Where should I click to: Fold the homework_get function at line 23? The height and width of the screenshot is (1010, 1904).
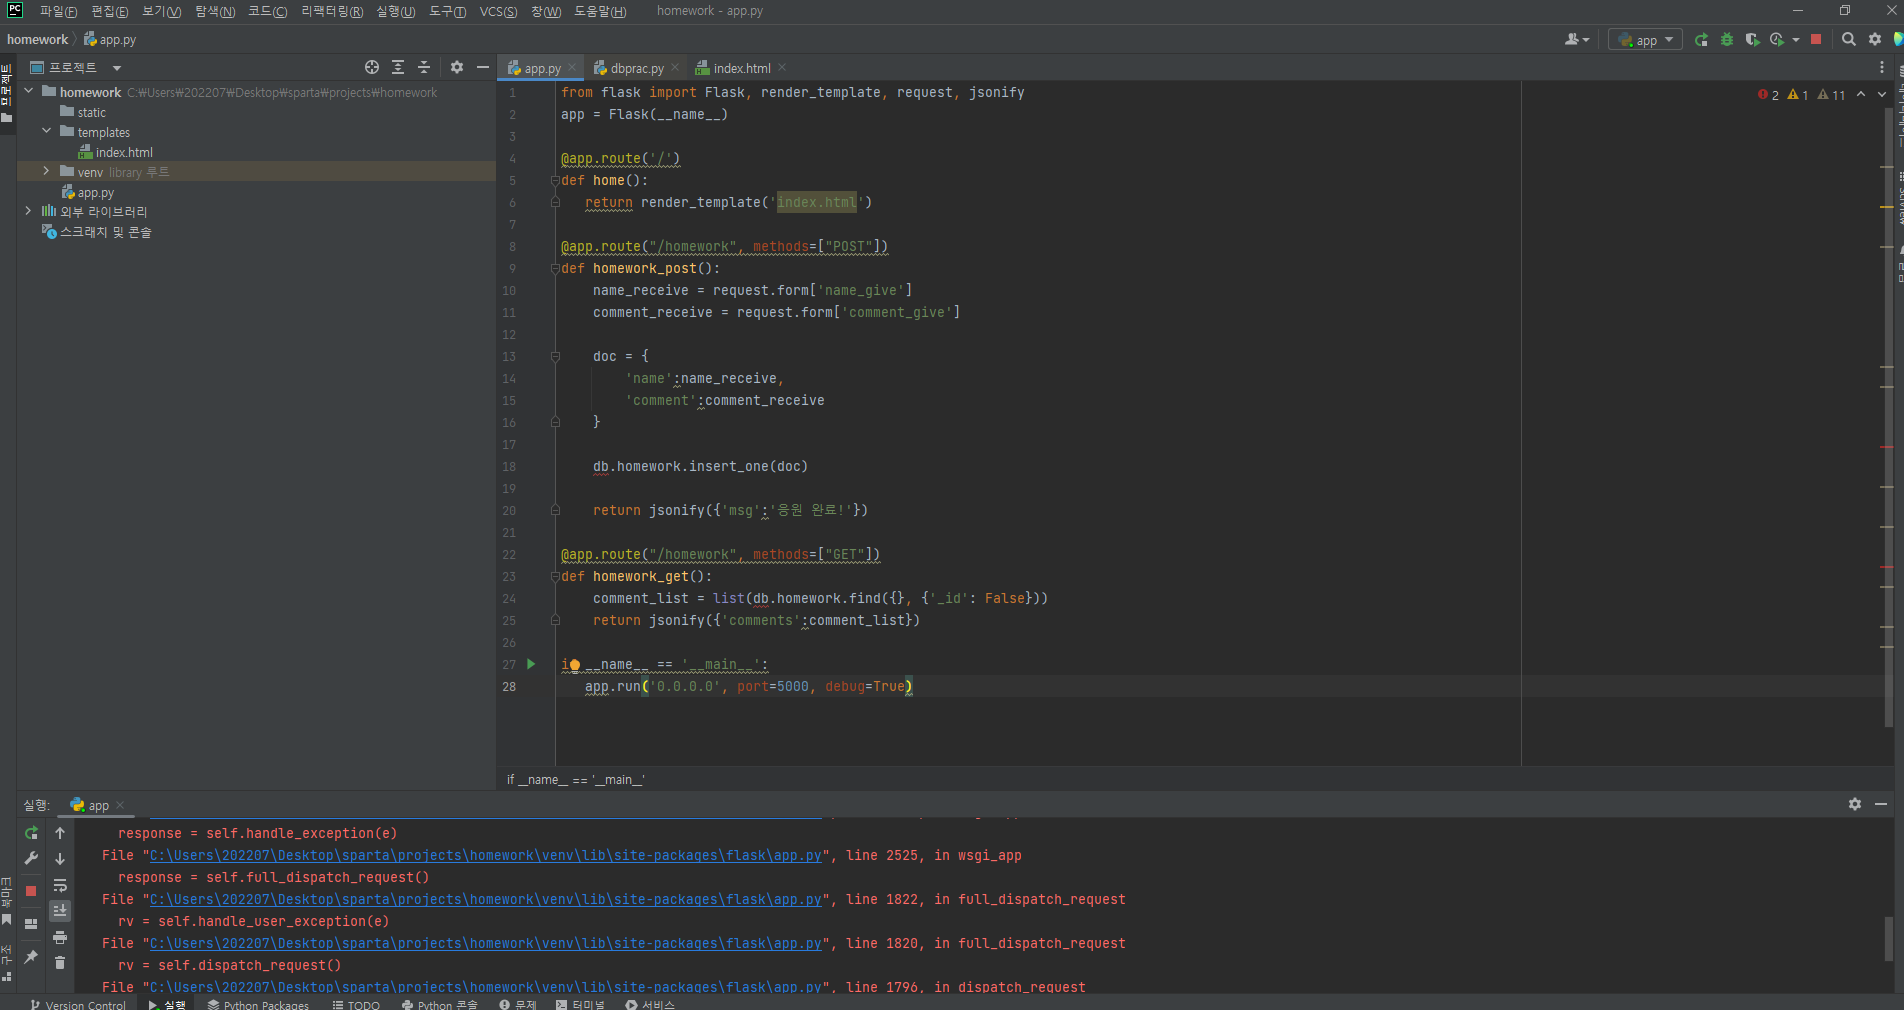(x=554, y=576)
